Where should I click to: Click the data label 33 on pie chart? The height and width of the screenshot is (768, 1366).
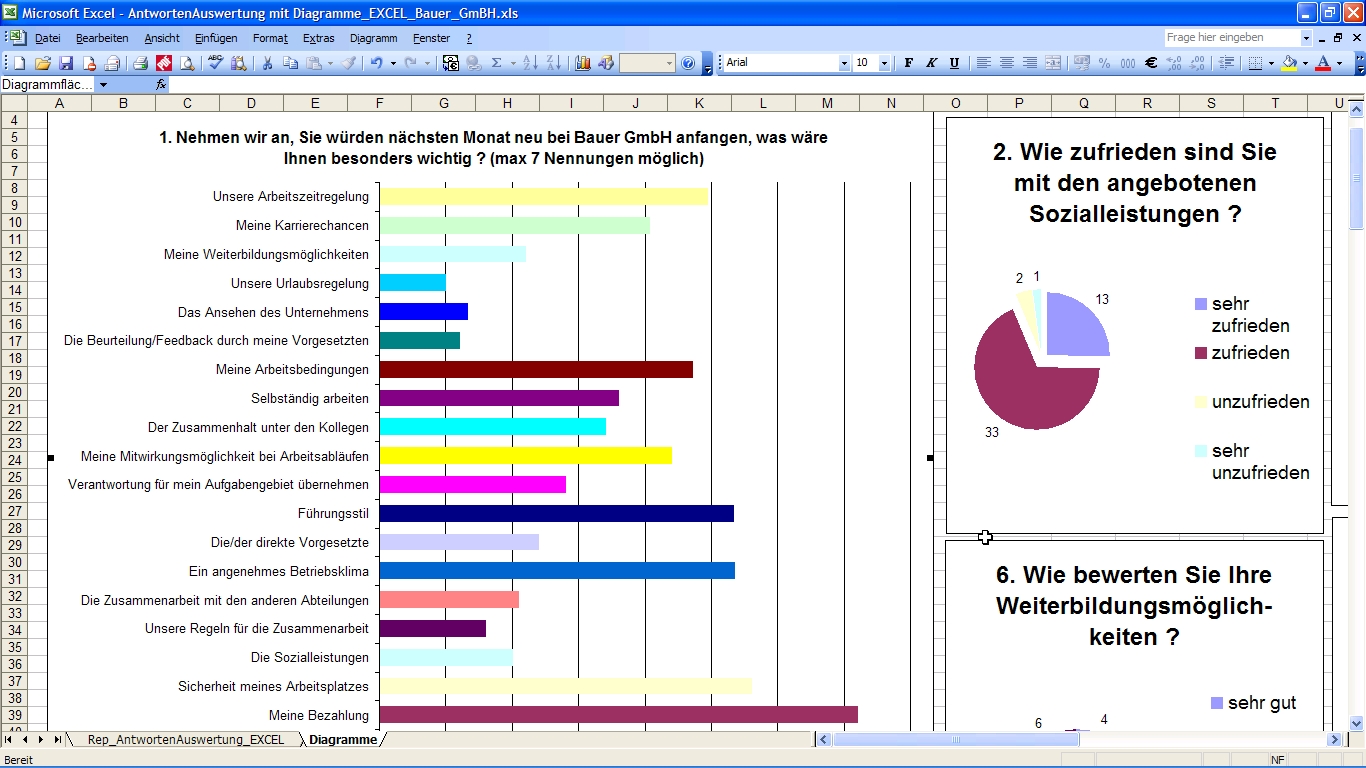(991, 432)
